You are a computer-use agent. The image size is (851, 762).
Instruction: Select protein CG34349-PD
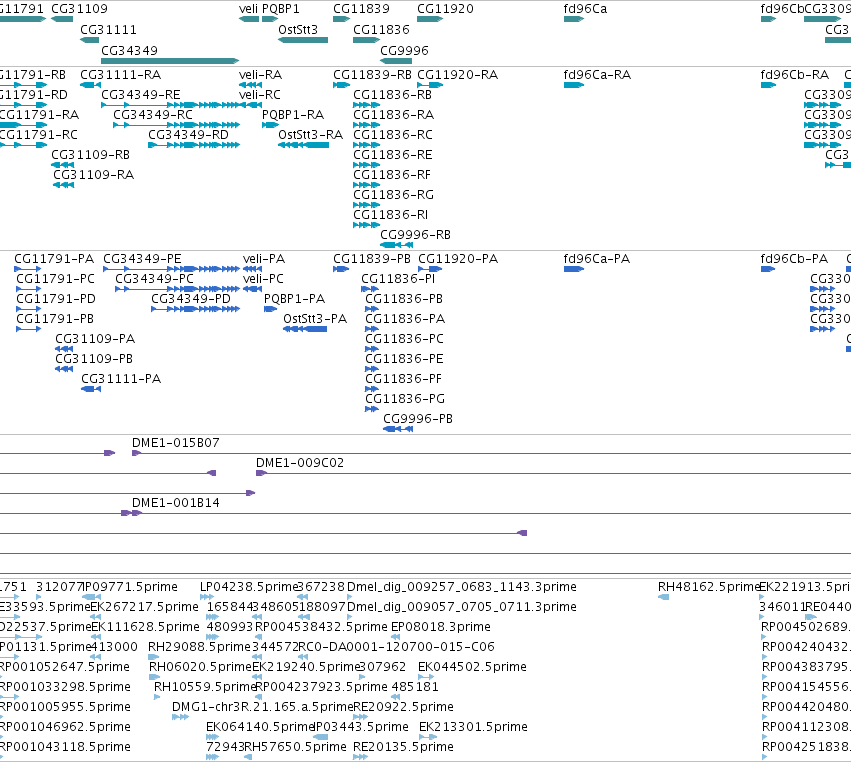pos(191,299)
